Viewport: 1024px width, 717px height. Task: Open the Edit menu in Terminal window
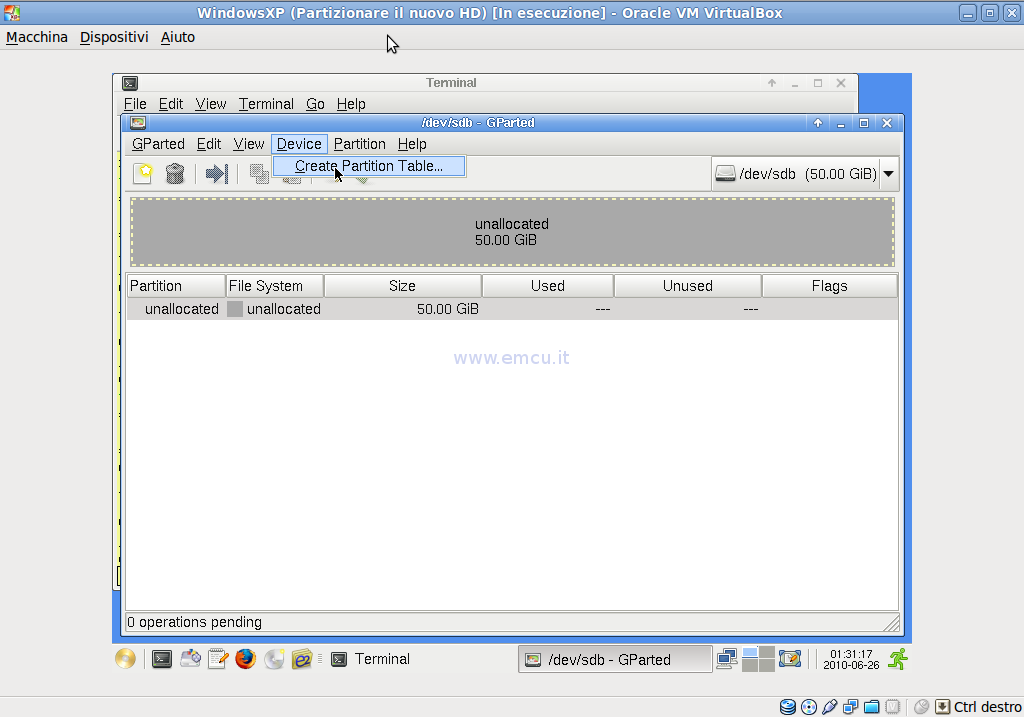point(171,104)
